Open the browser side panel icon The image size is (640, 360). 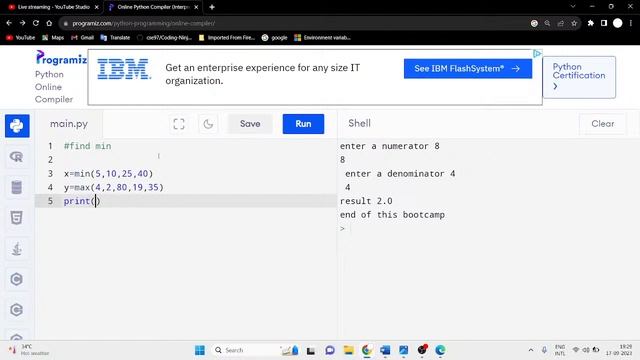click(604, 23)
